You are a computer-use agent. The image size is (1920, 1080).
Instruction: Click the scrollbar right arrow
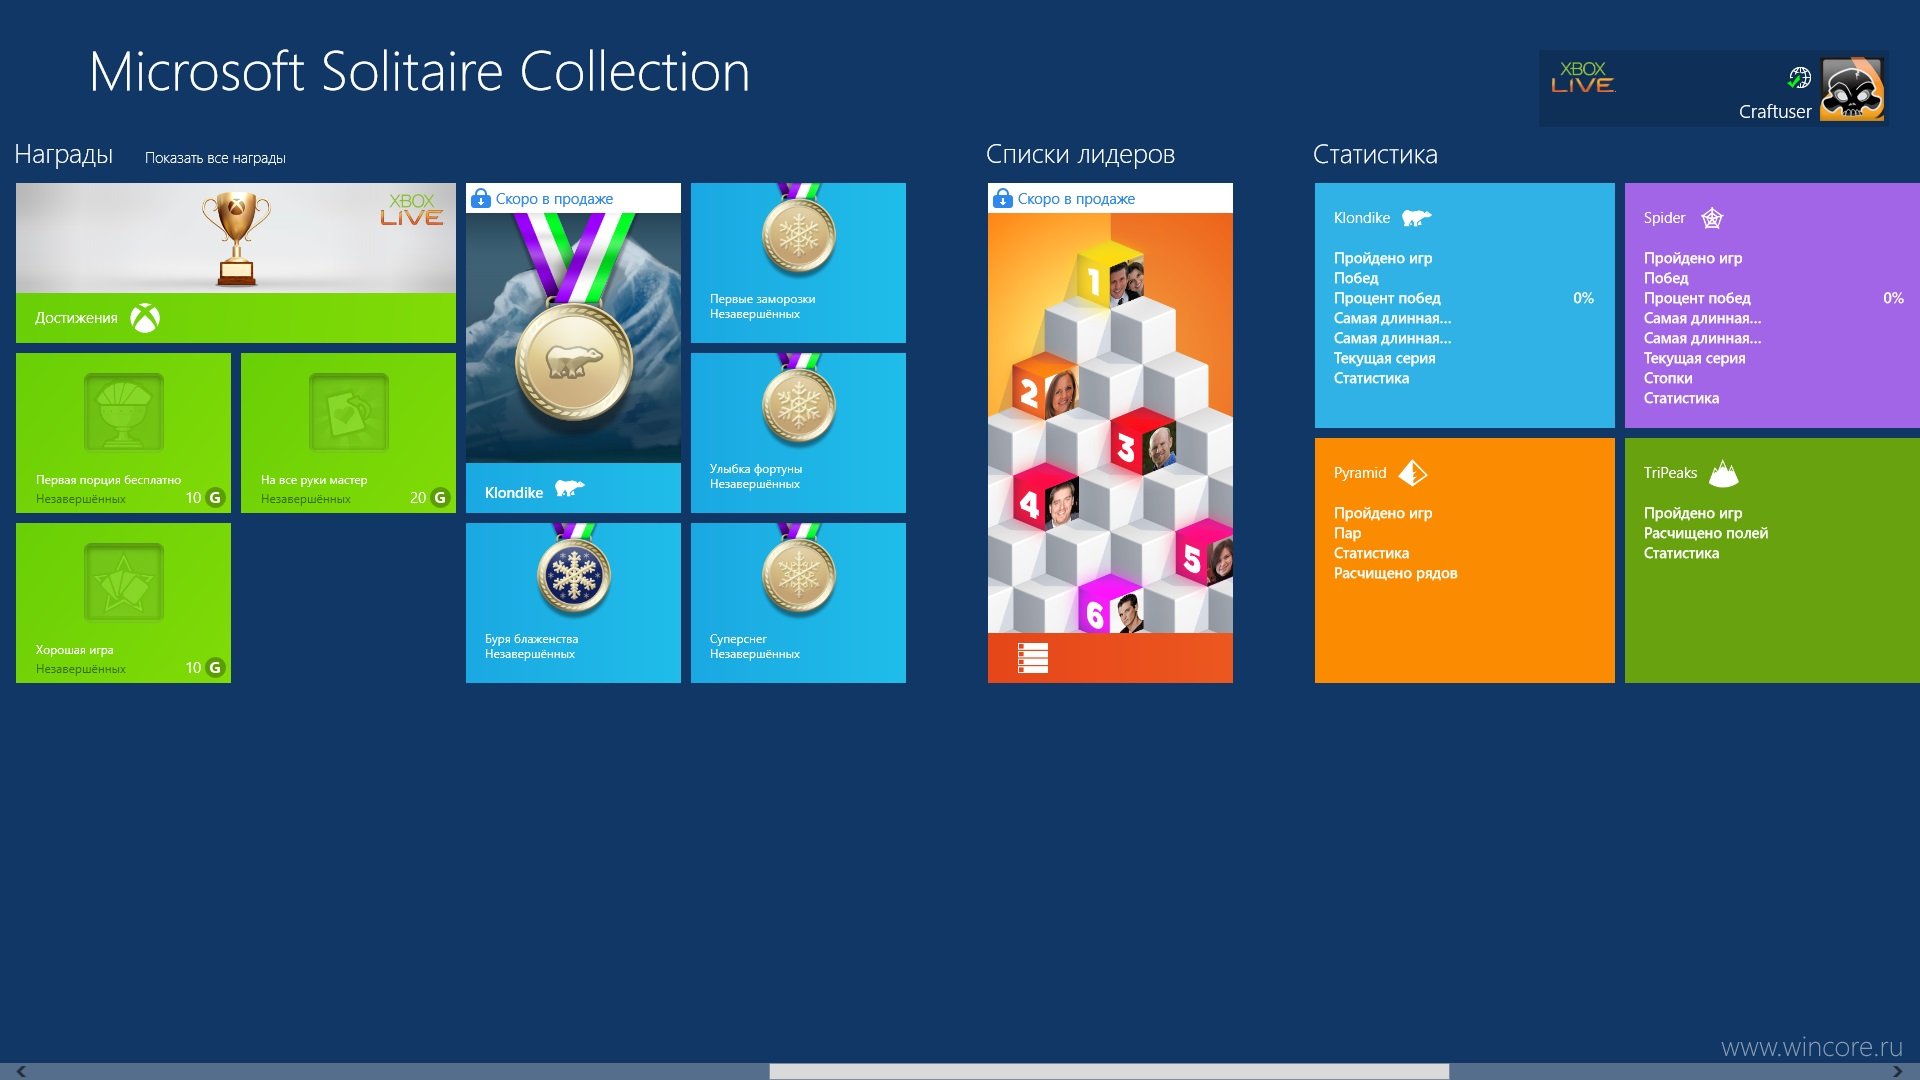(x=1898, y=1071)
